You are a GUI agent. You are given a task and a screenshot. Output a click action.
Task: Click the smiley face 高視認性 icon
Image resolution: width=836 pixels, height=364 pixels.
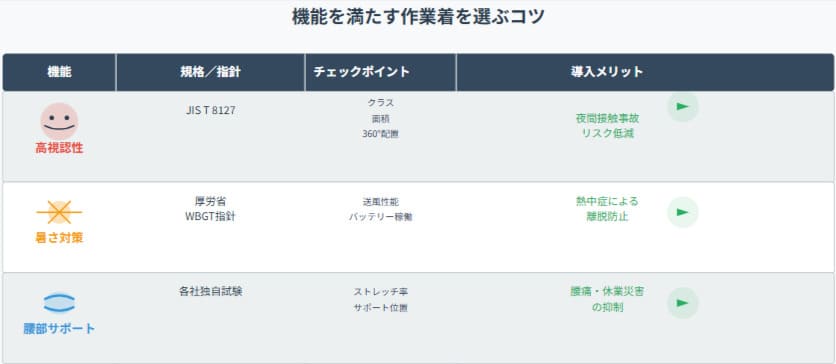(x=59, y=122)
